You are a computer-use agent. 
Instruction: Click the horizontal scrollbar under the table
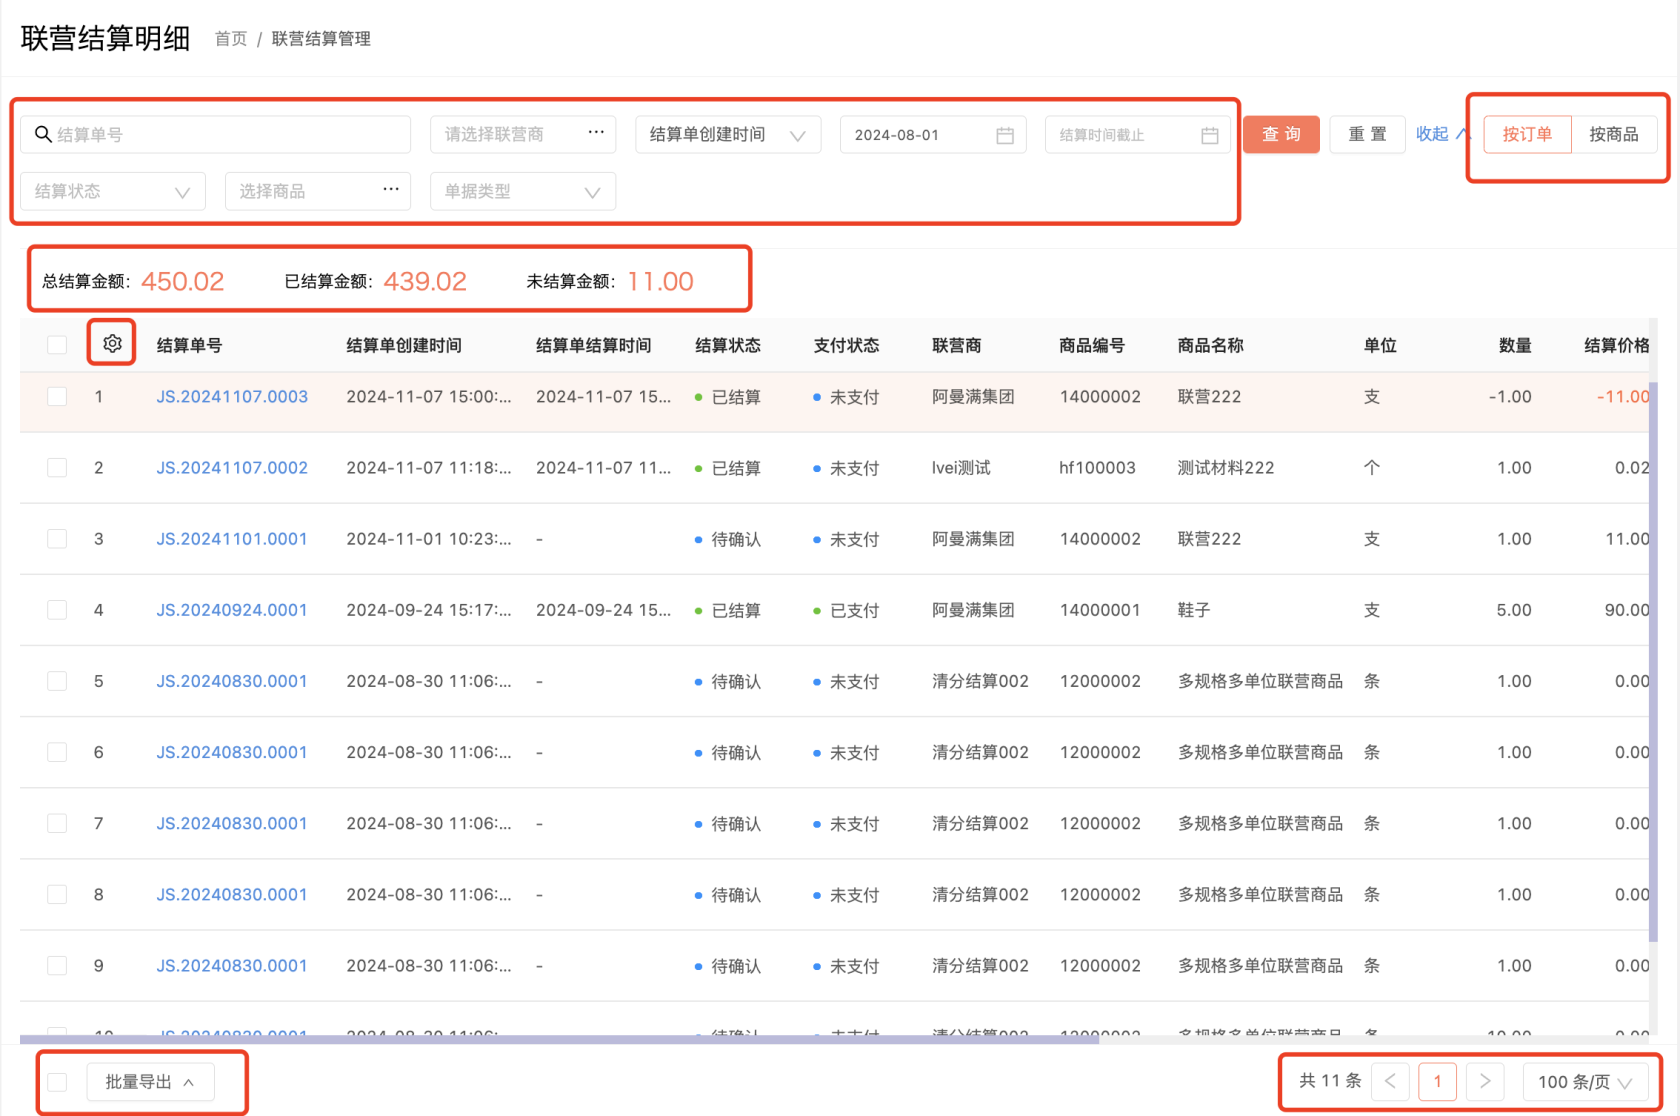click(560, 1040)
